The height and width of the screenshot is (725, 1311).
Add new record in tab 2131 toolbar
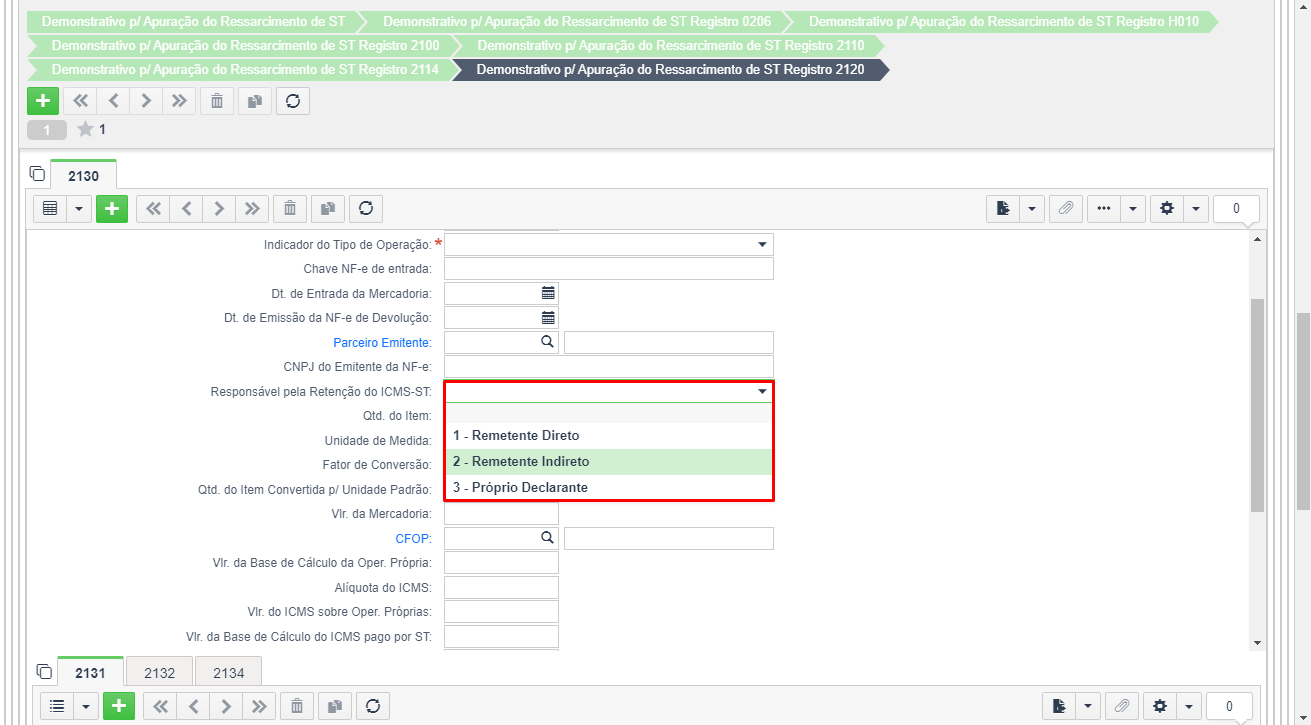point(119,706)
